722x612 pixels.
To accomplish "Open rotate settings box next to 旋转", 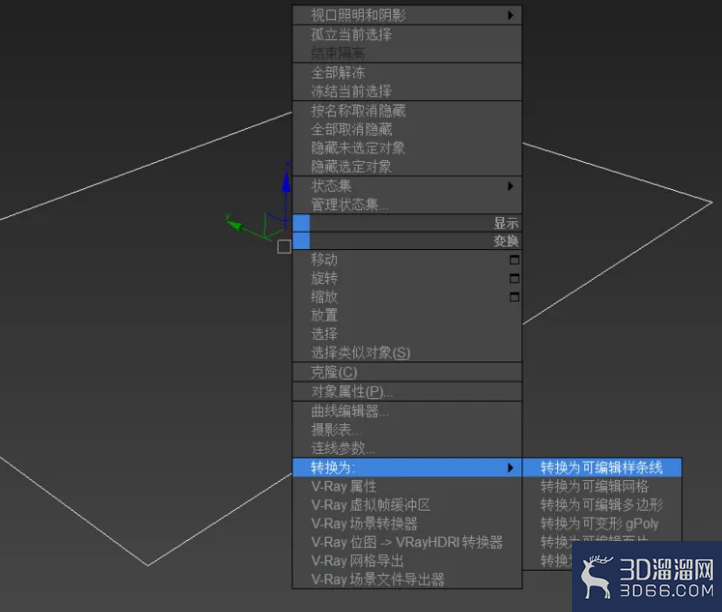I will 514,279.
